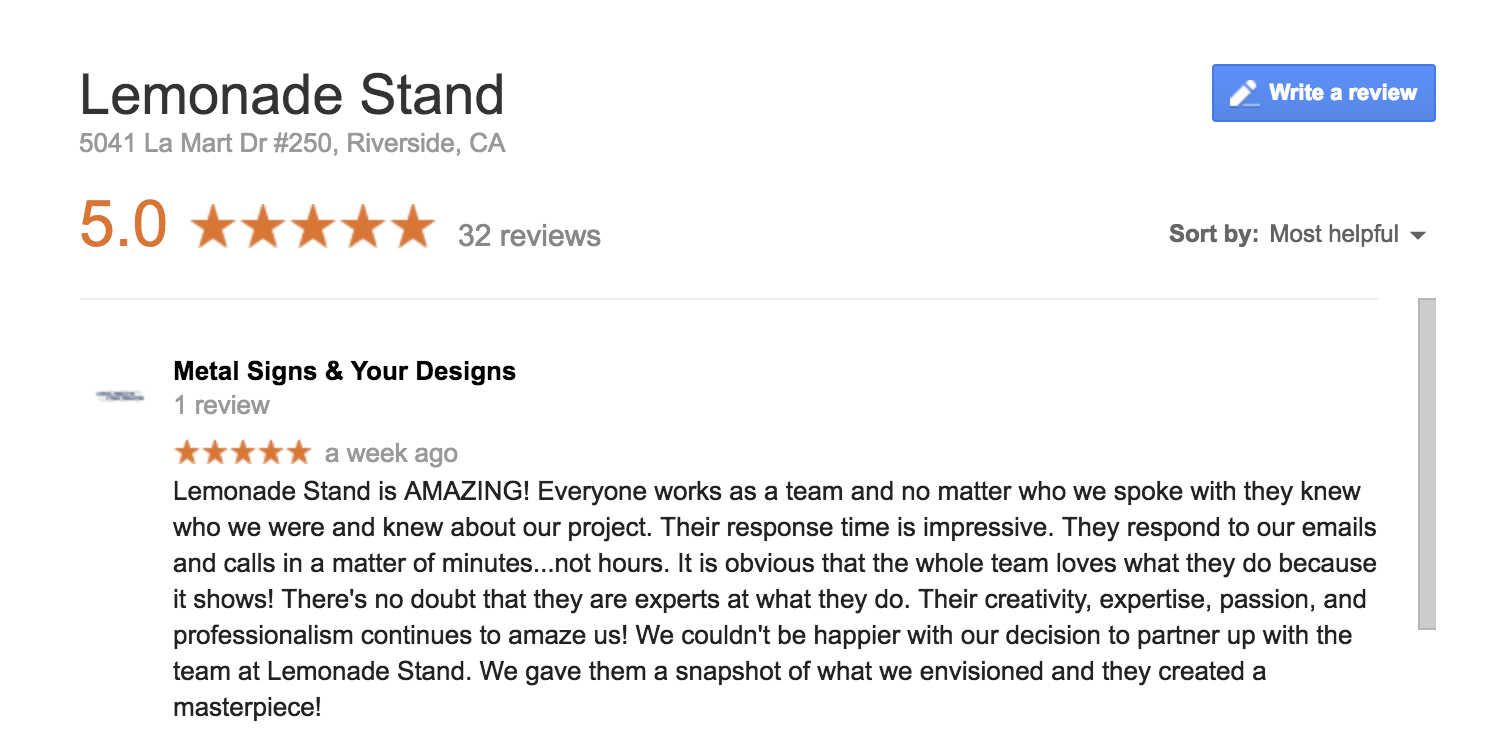
Task: Click the 5041 La Mart Dr address
Action: click(292, 144)
